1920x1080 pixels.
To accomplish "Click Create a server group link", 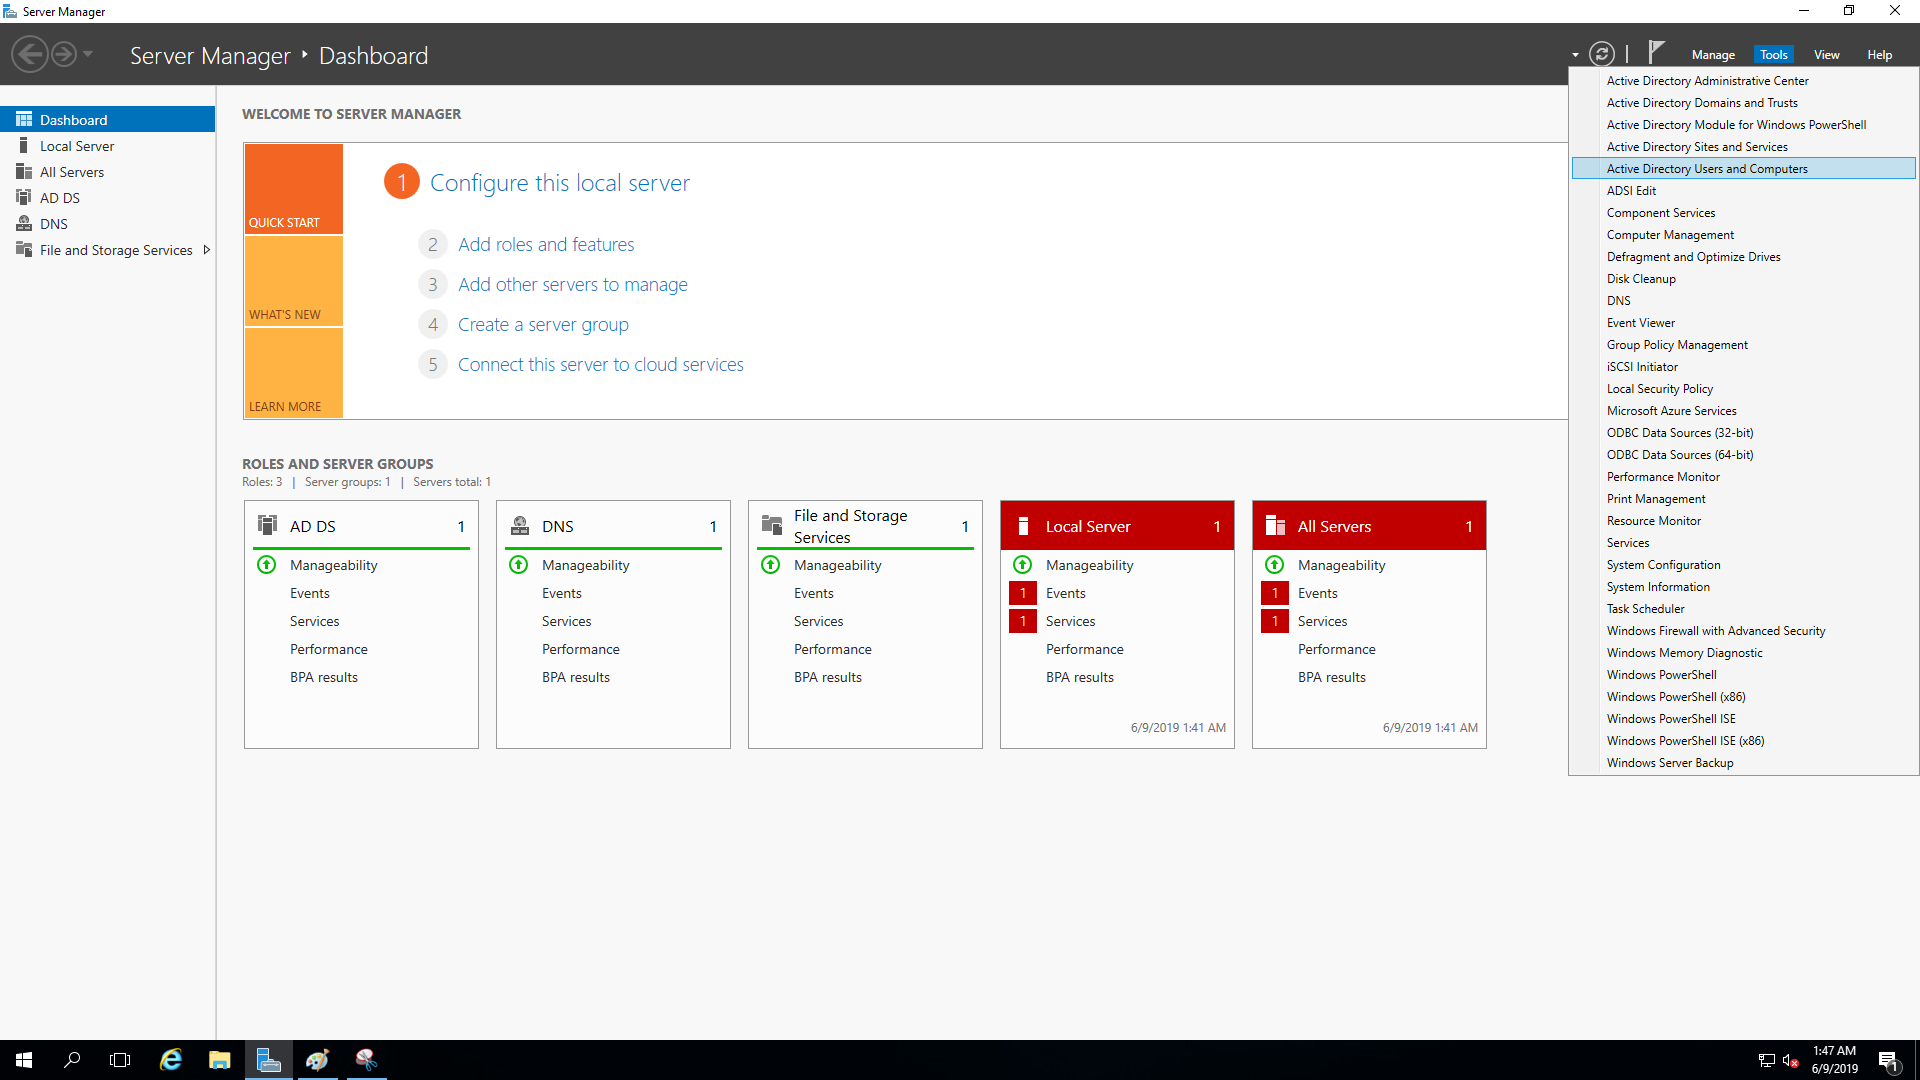I will 543,325.
